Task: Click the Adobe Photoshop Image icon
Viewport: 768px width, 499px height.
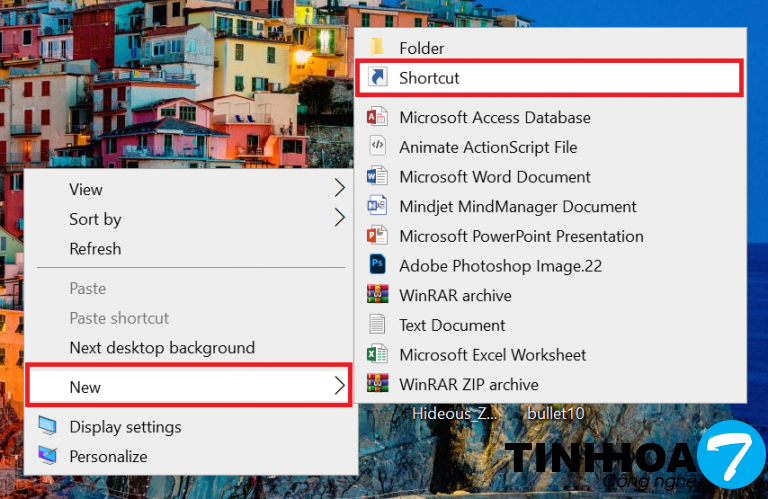Action: click(x=377, y=266)
